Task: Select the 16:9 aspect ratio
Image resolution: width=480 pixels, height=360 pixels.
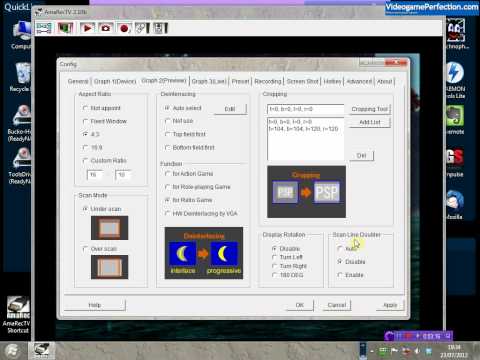Action: 92,147
